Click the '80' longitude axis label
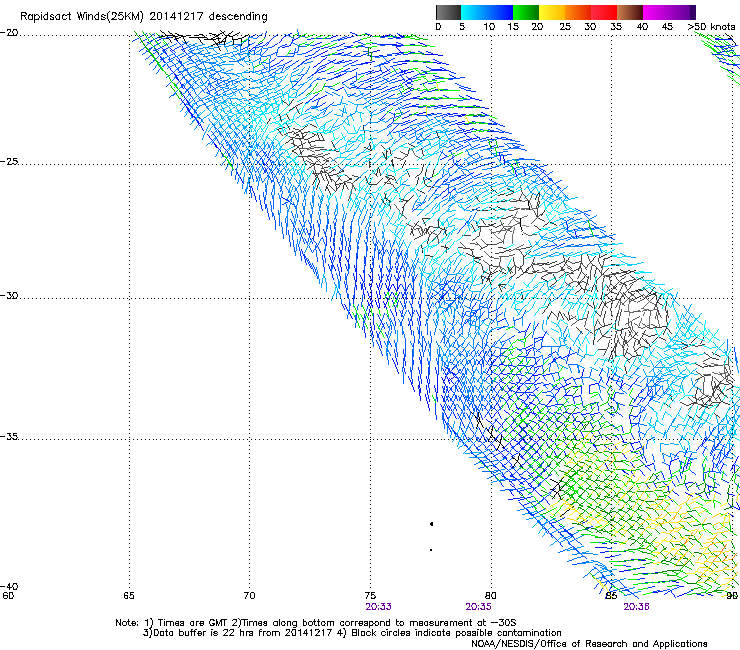Image resolution: width=740 pixels, height=650 pixels. [x=491, y=596]
